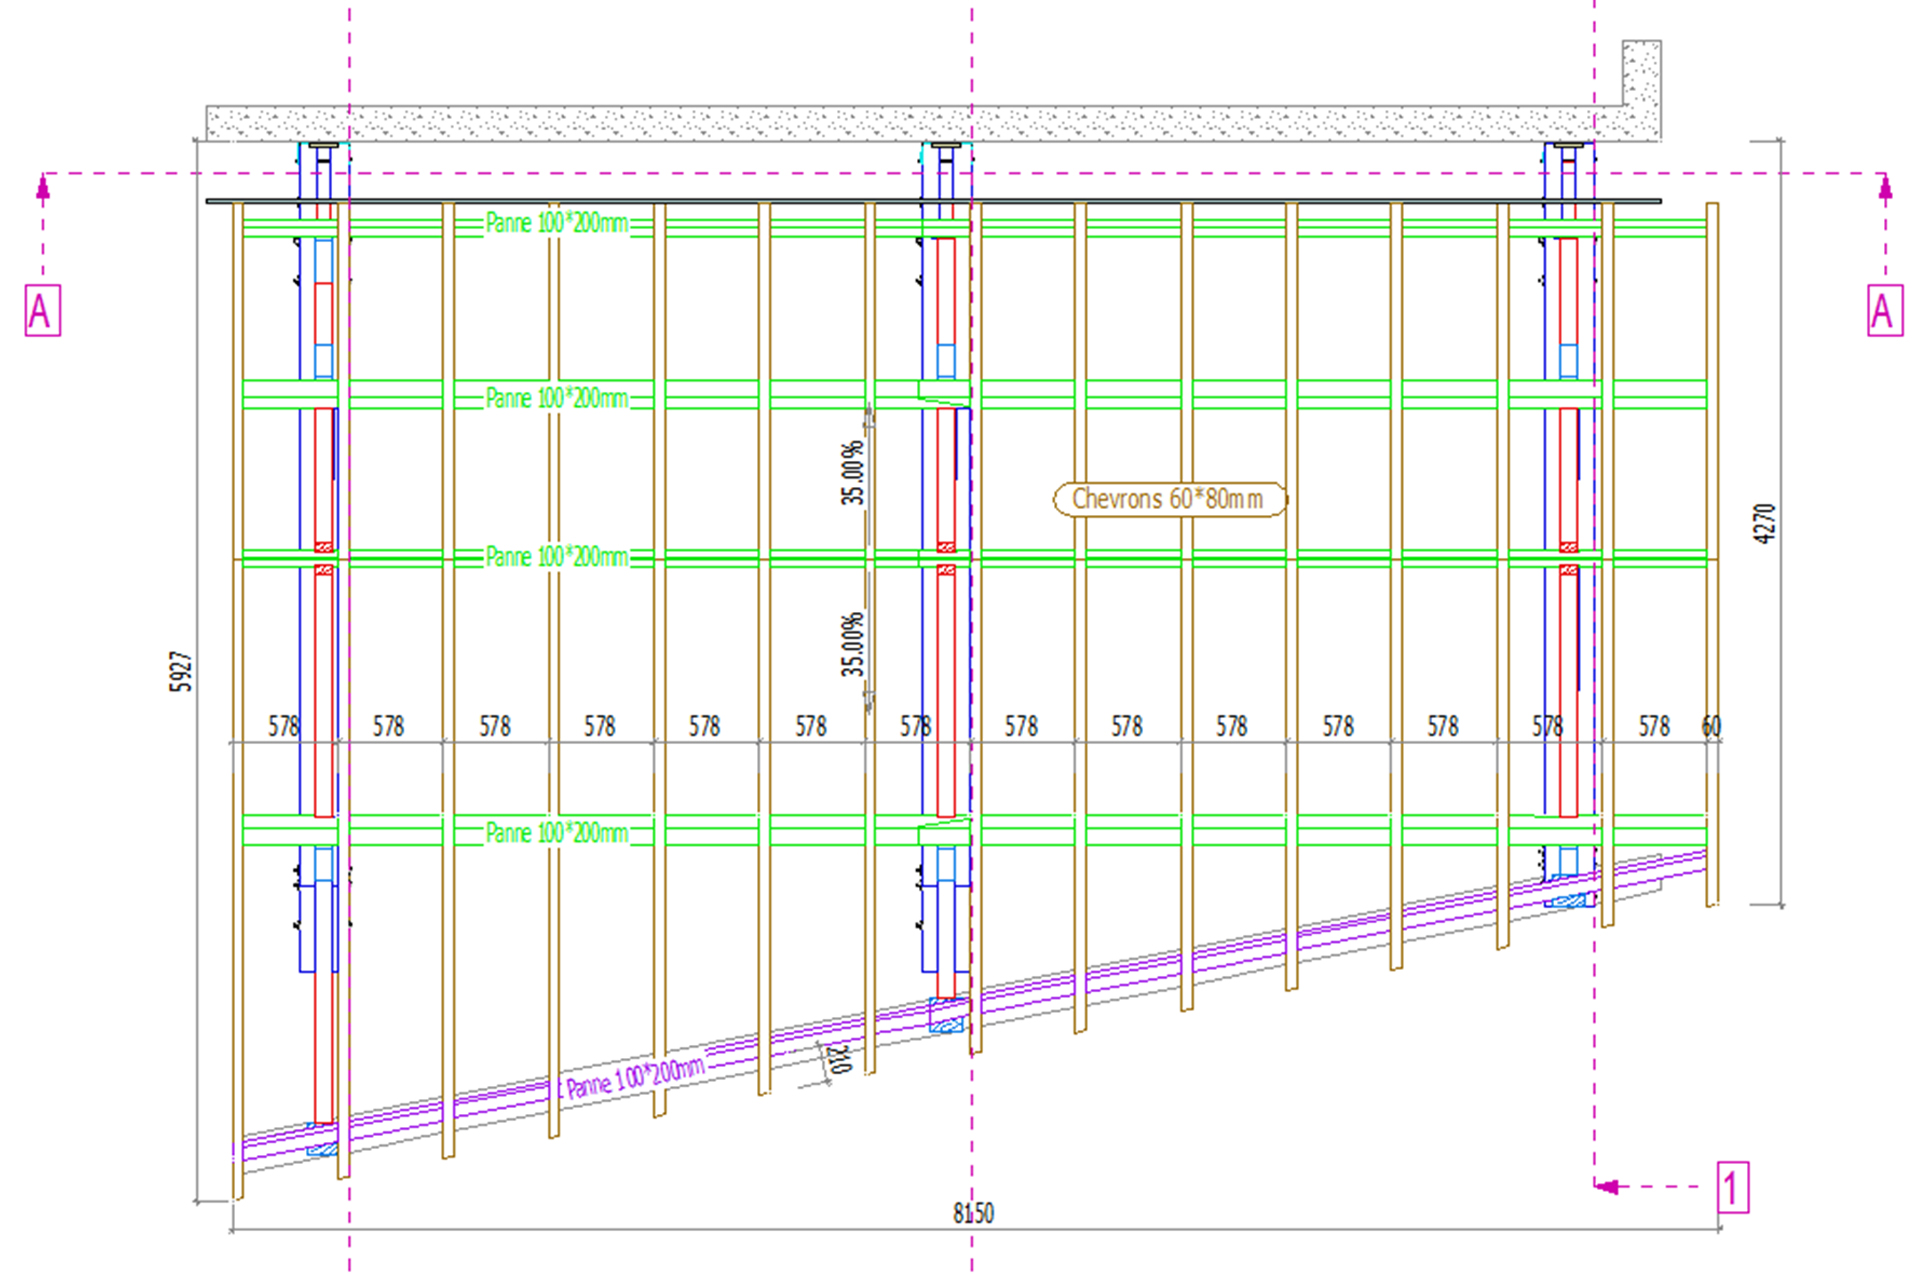Select the Chevrons 60*80mm callout label
Screen dimensions: 1920x1280
click(1169, 499)
